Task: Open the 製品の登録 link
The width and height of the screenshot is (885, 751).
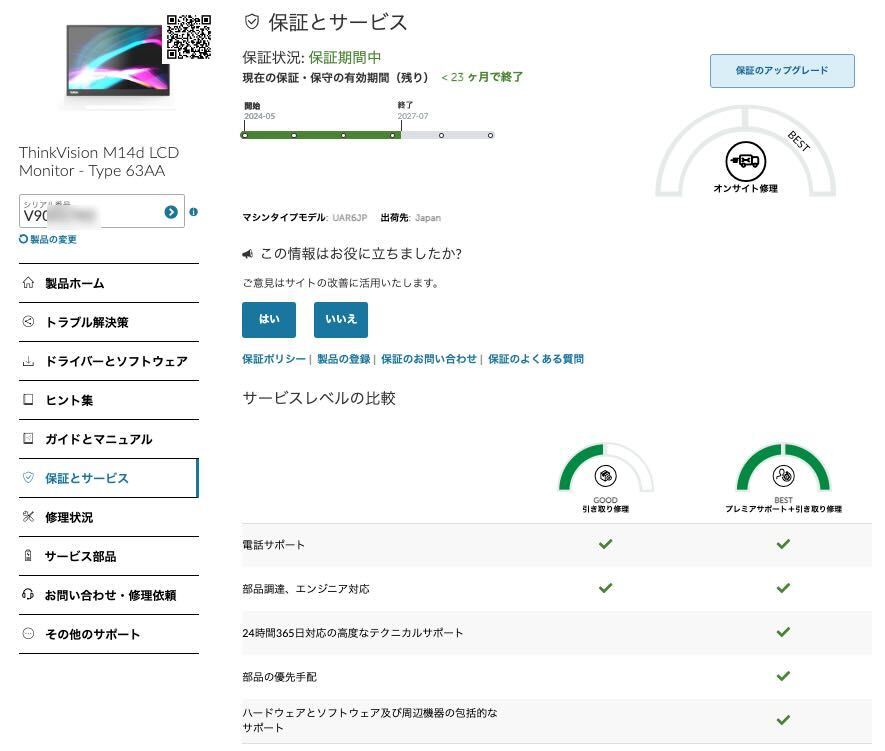Action: [x=343, y=359]
